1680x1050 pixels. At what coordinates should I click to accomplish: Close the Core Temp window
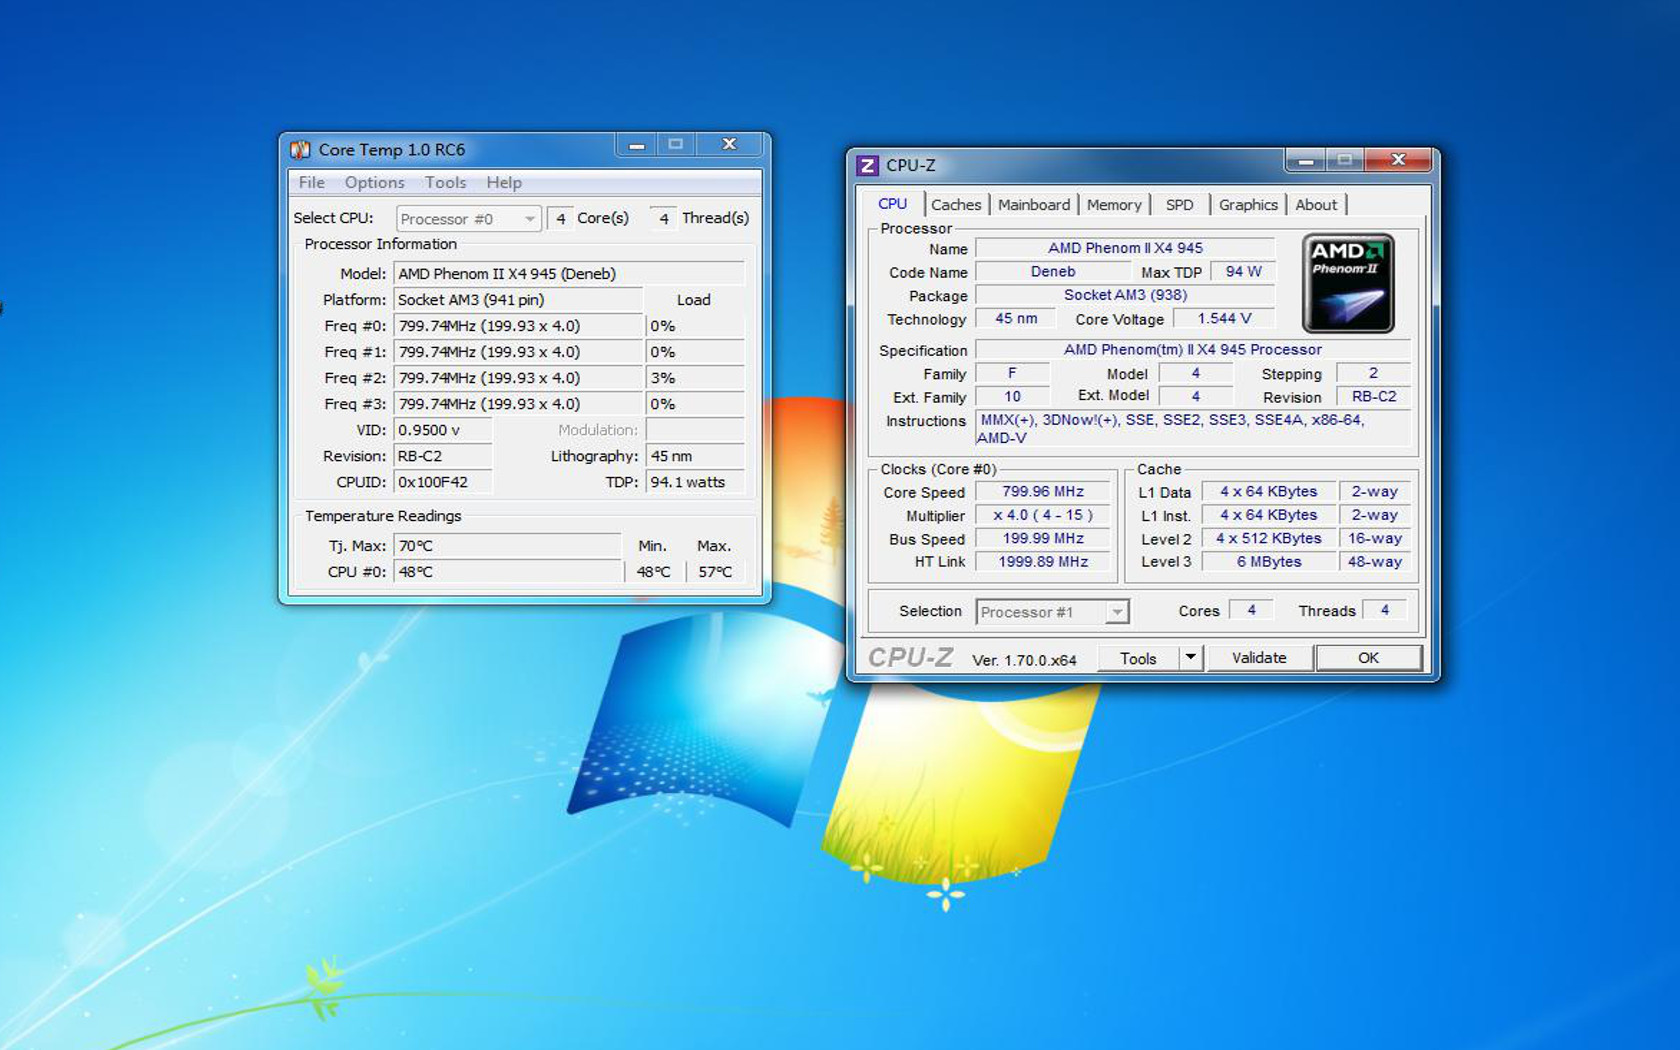click(x=730, y=145)
